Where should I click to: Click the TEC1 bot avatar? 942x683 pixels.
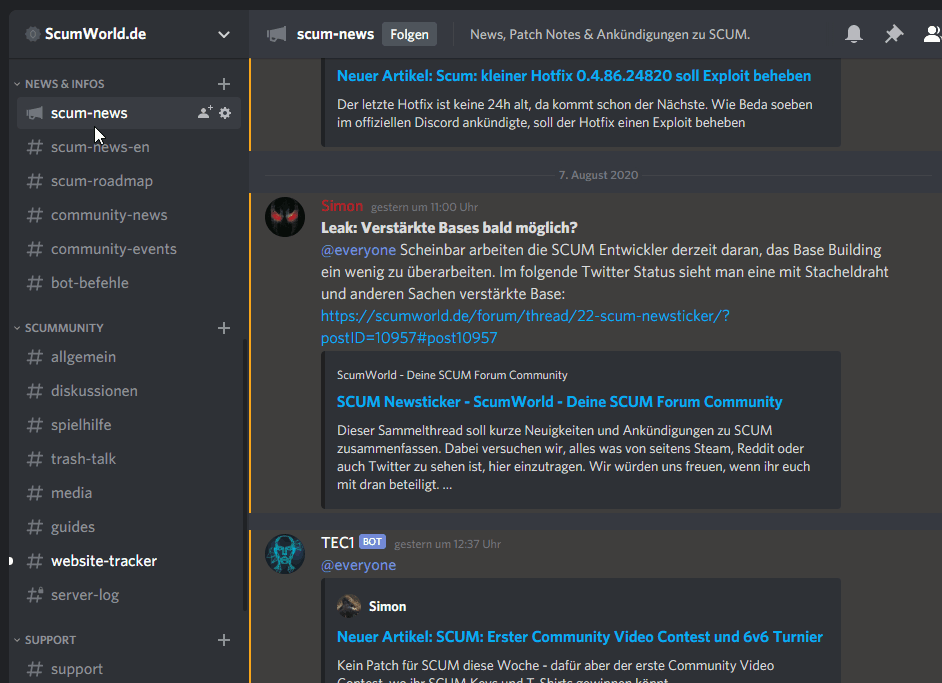click(x=285, y=554)
